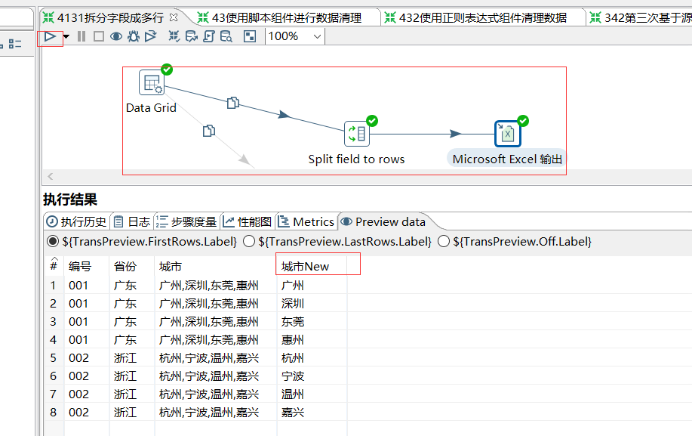Explore database connection icon
Screen dimensions: 693x436
(x=226, y=36)
